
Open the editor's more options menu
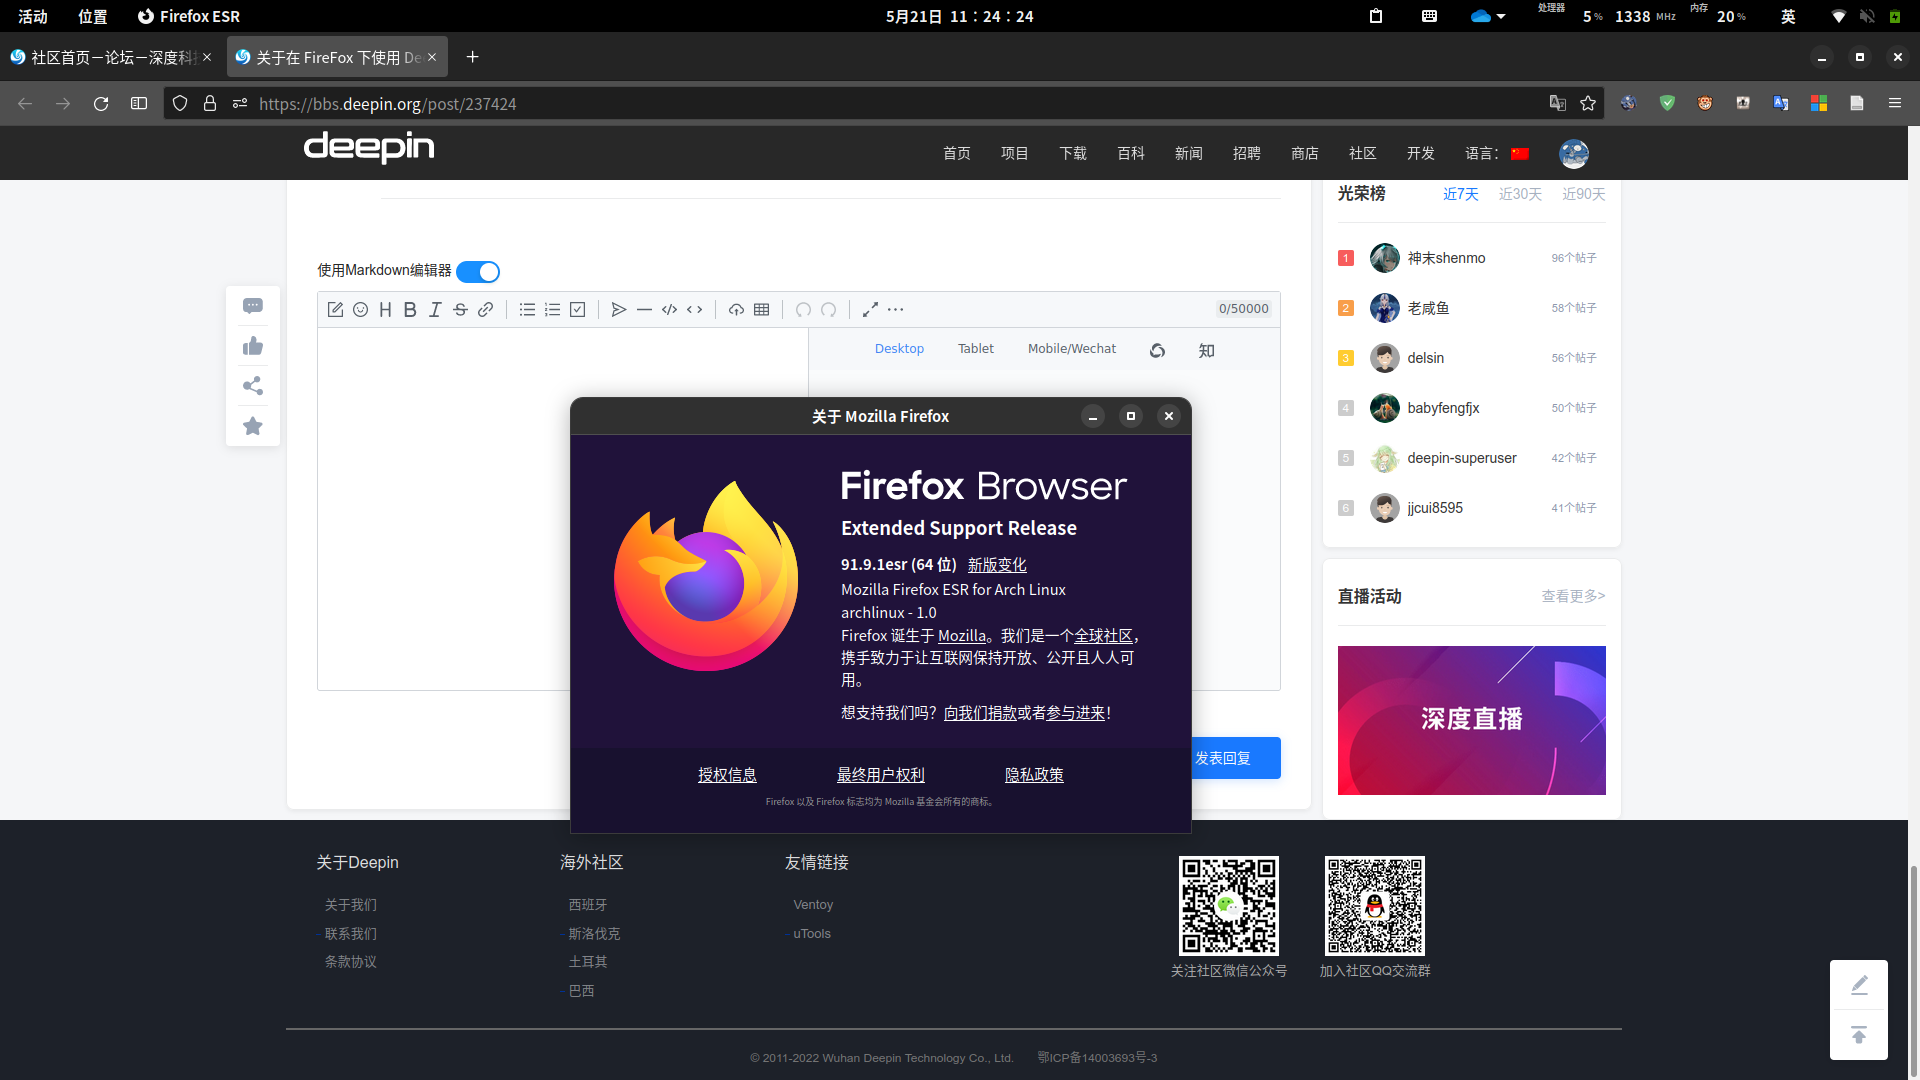(x=896, y=309)
